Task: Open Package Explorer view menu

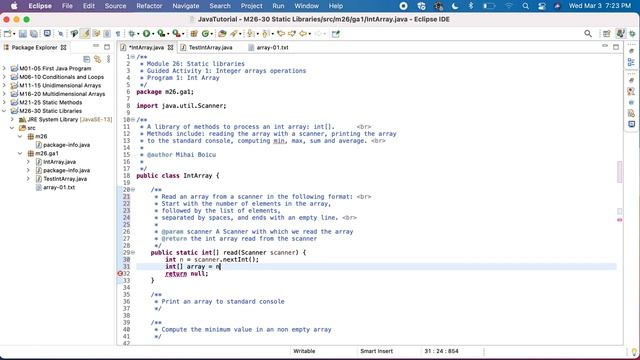Action: pyautogui.click(x=109, y=59)
